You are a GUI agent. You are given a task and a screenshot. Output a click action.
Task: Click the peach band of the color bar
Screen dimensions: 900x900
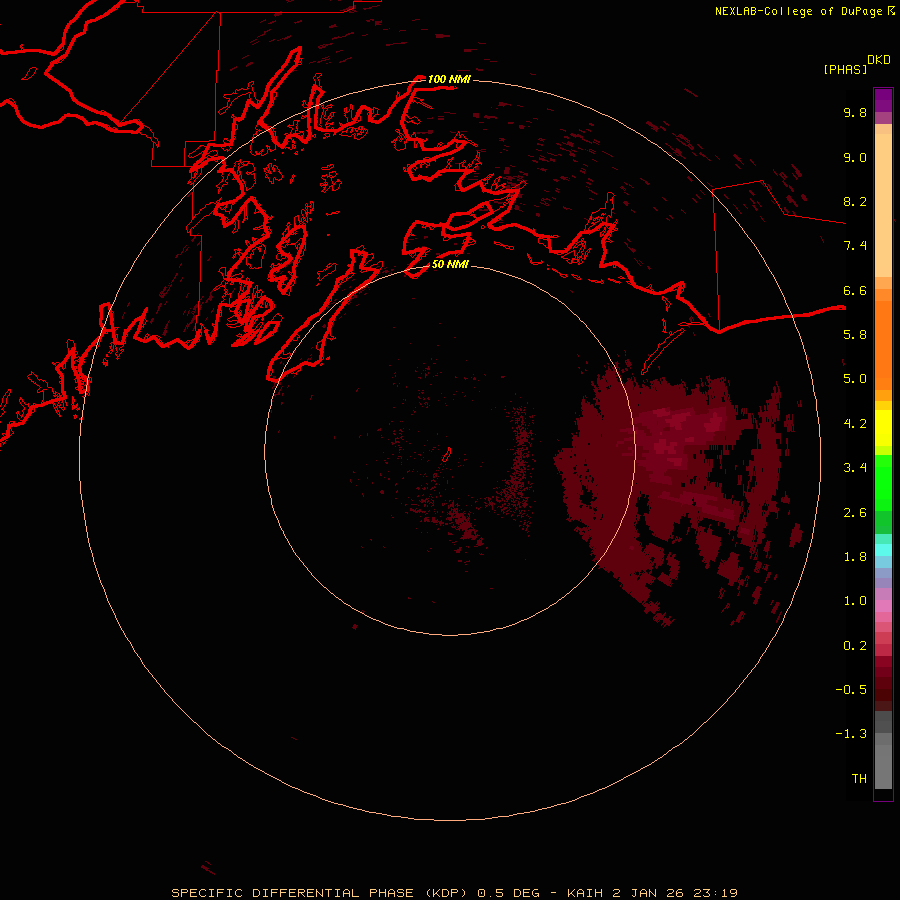(x=883, y=201)
